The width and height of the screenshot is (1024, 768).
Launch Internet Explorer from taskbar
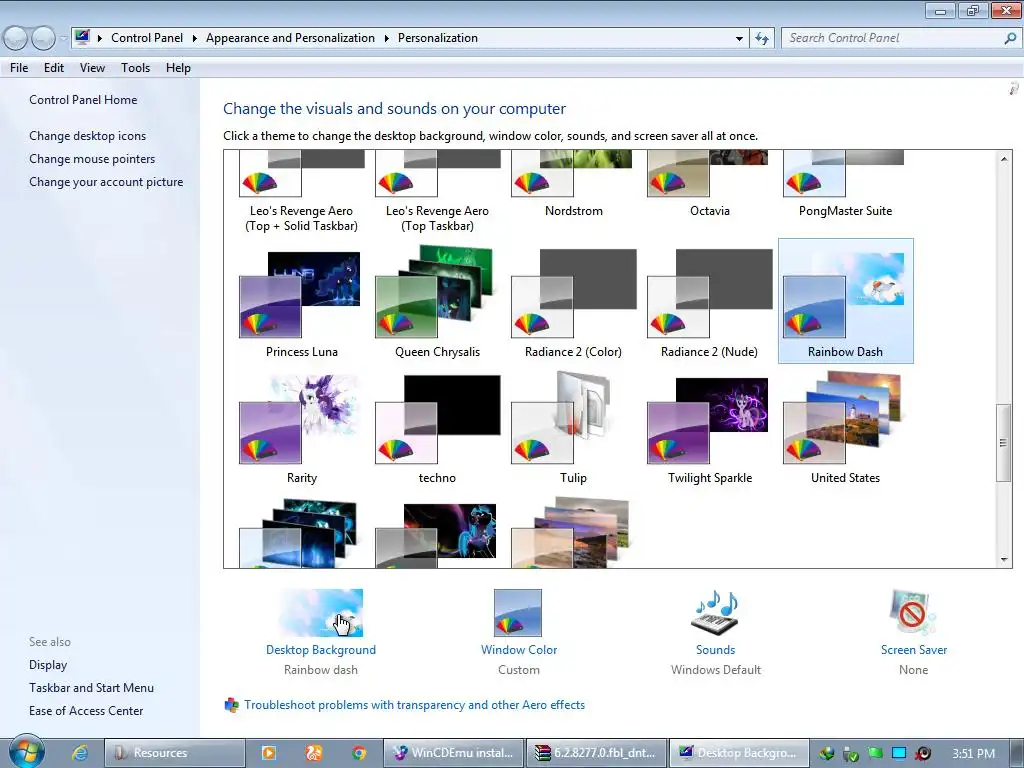80,753
